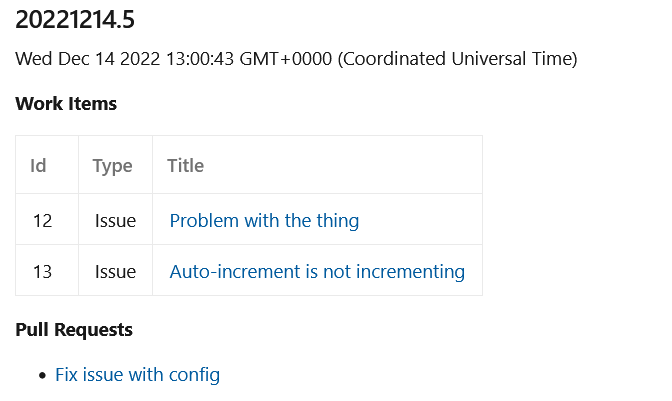
Task: Click the build number heading 20221214.5
Action: (75, 22)
